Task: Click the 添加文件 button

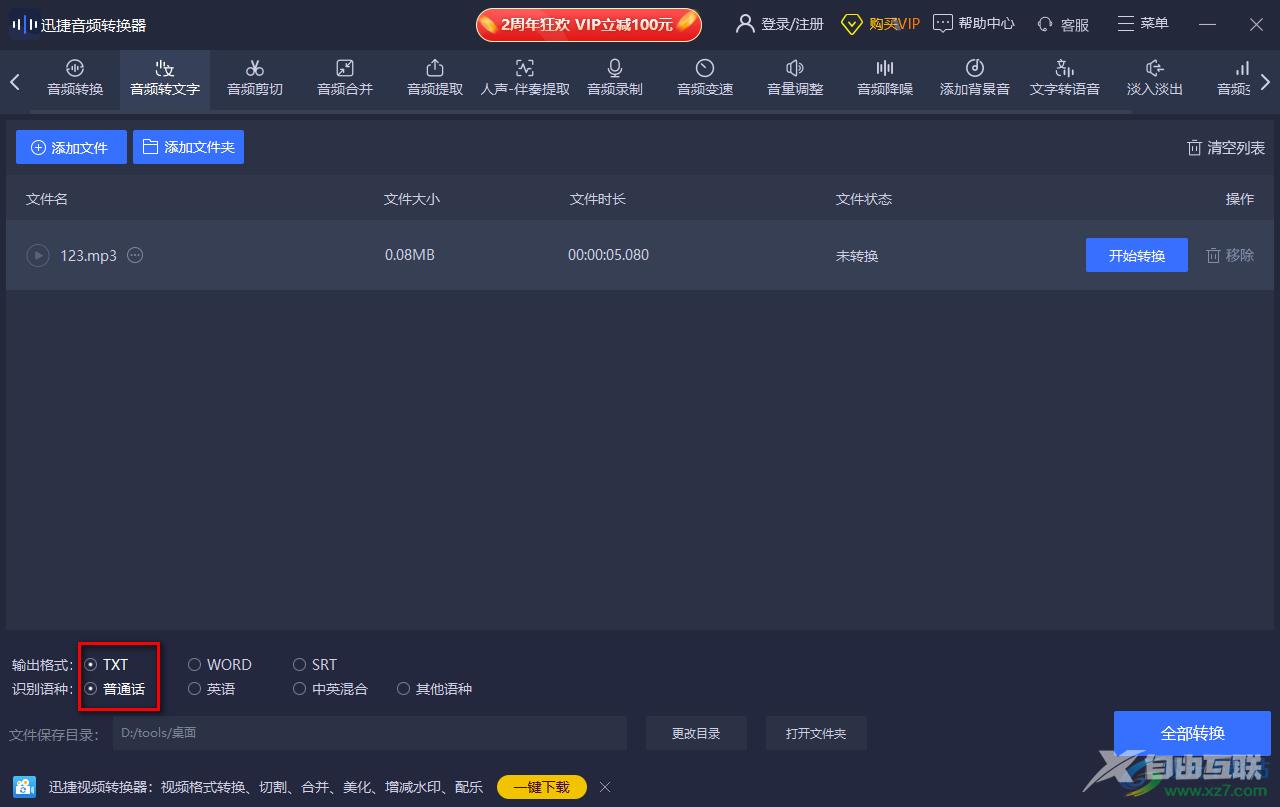Action: tap(71, 147)
